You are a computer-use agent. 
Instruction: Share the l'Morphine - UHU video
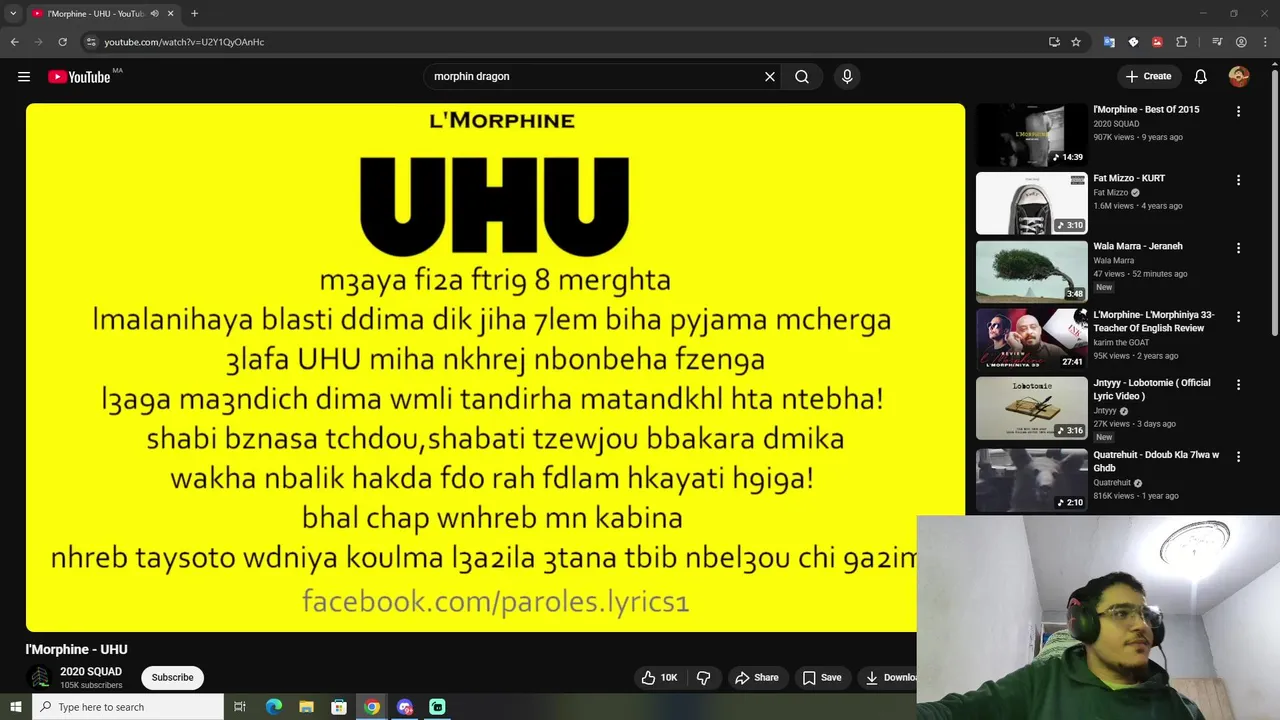757,677
